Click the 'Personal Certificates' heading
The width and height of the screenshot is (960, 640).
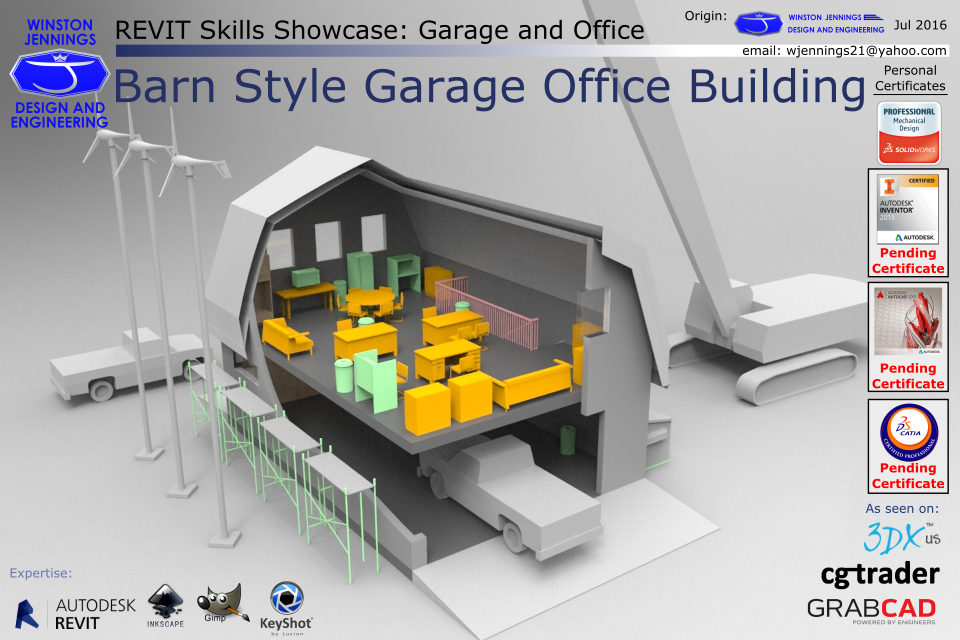point(910,78)
